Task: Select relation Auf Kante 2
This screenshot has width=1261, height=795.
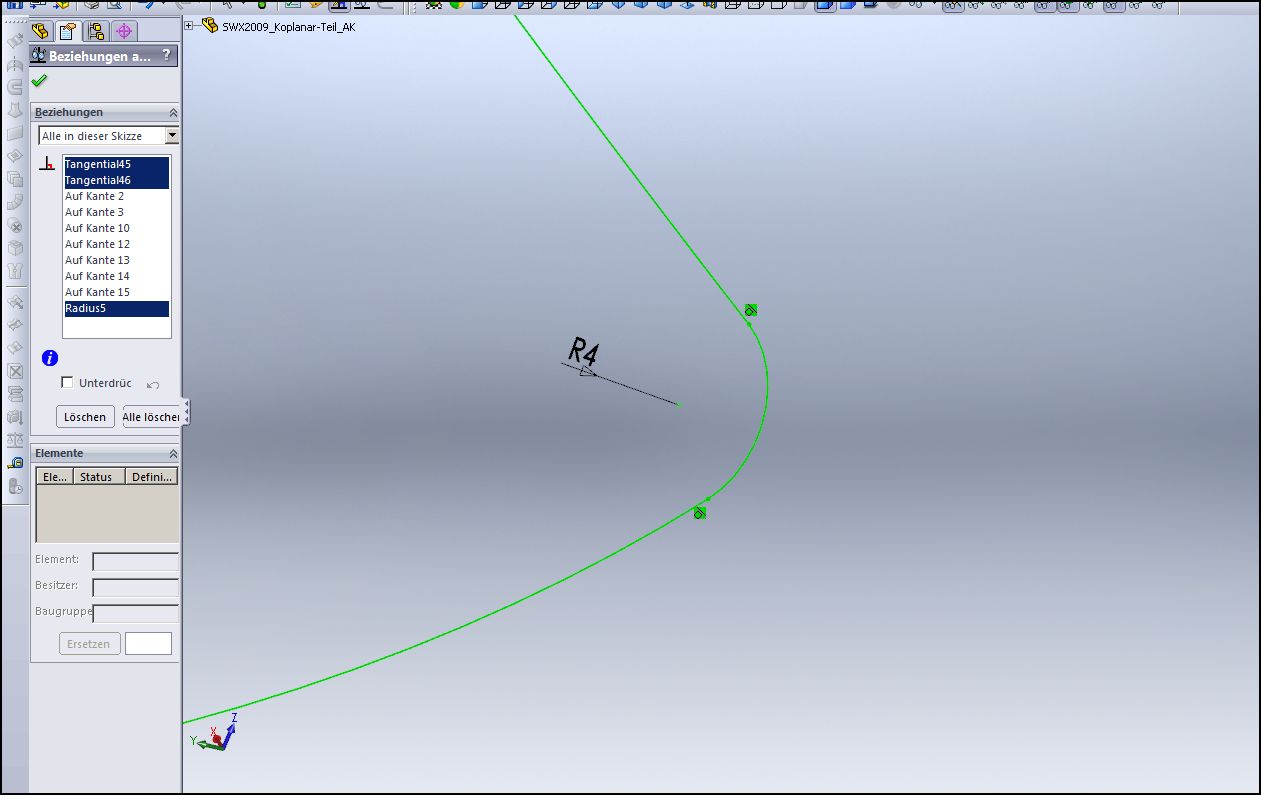Action: 116,196
